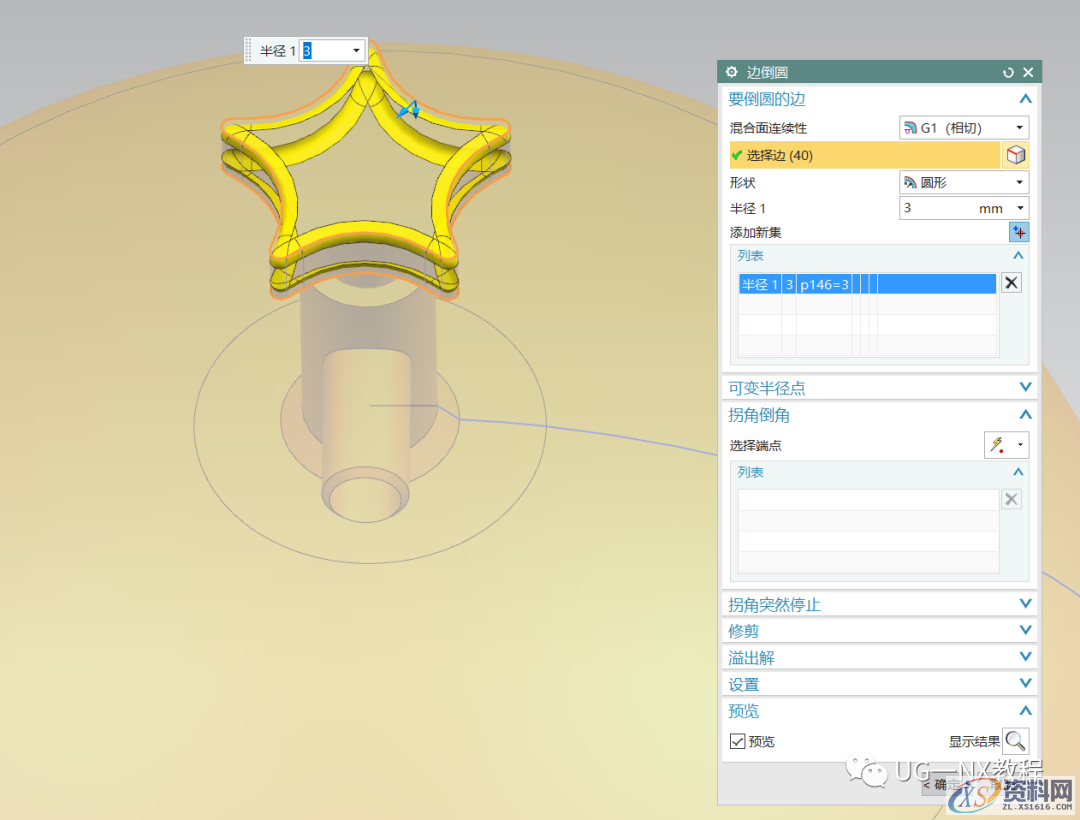The image size is (1080, 820).
Task: Click the select edge cube icon
Action: [x=1016, y=155]
